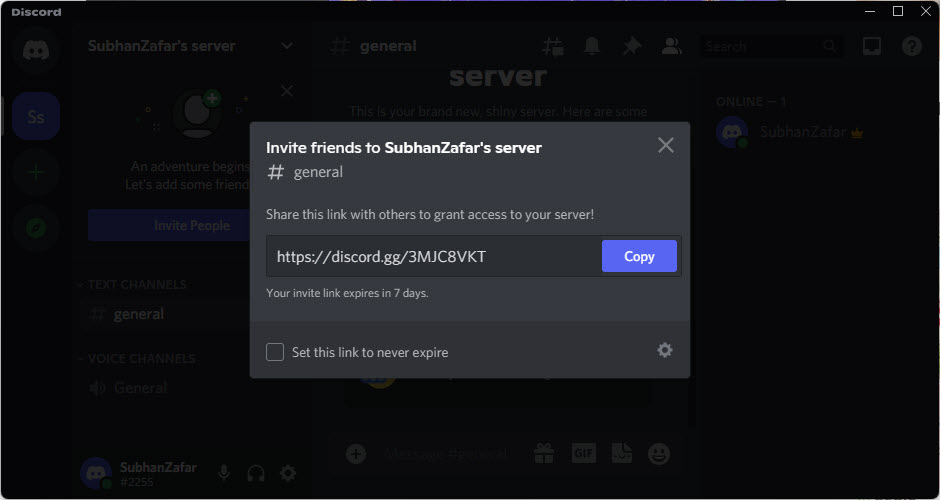Image resolution: width=940 pixels, height=500 pixels.
Task: Show pinned messages
Action: coord(632,46)
